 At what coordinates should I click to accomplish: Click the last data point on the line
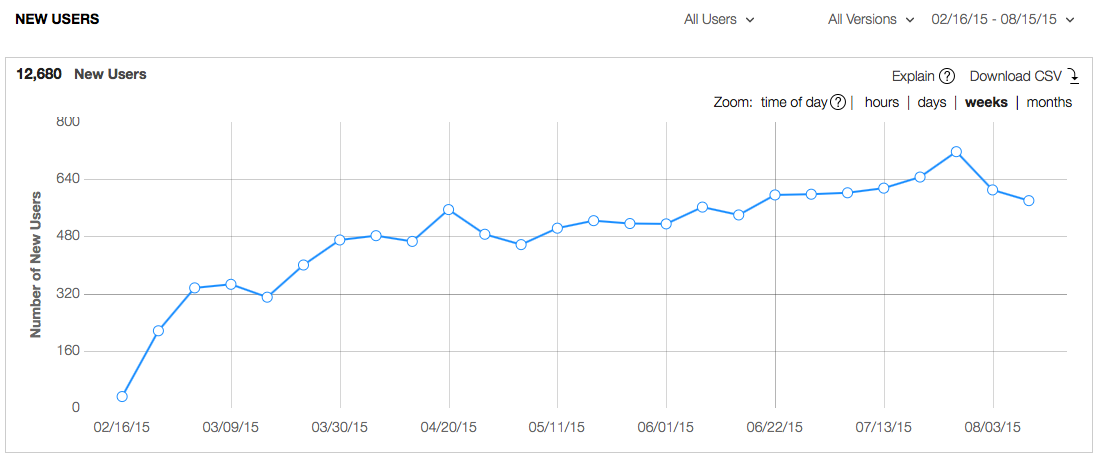(x=1029, y=200)
